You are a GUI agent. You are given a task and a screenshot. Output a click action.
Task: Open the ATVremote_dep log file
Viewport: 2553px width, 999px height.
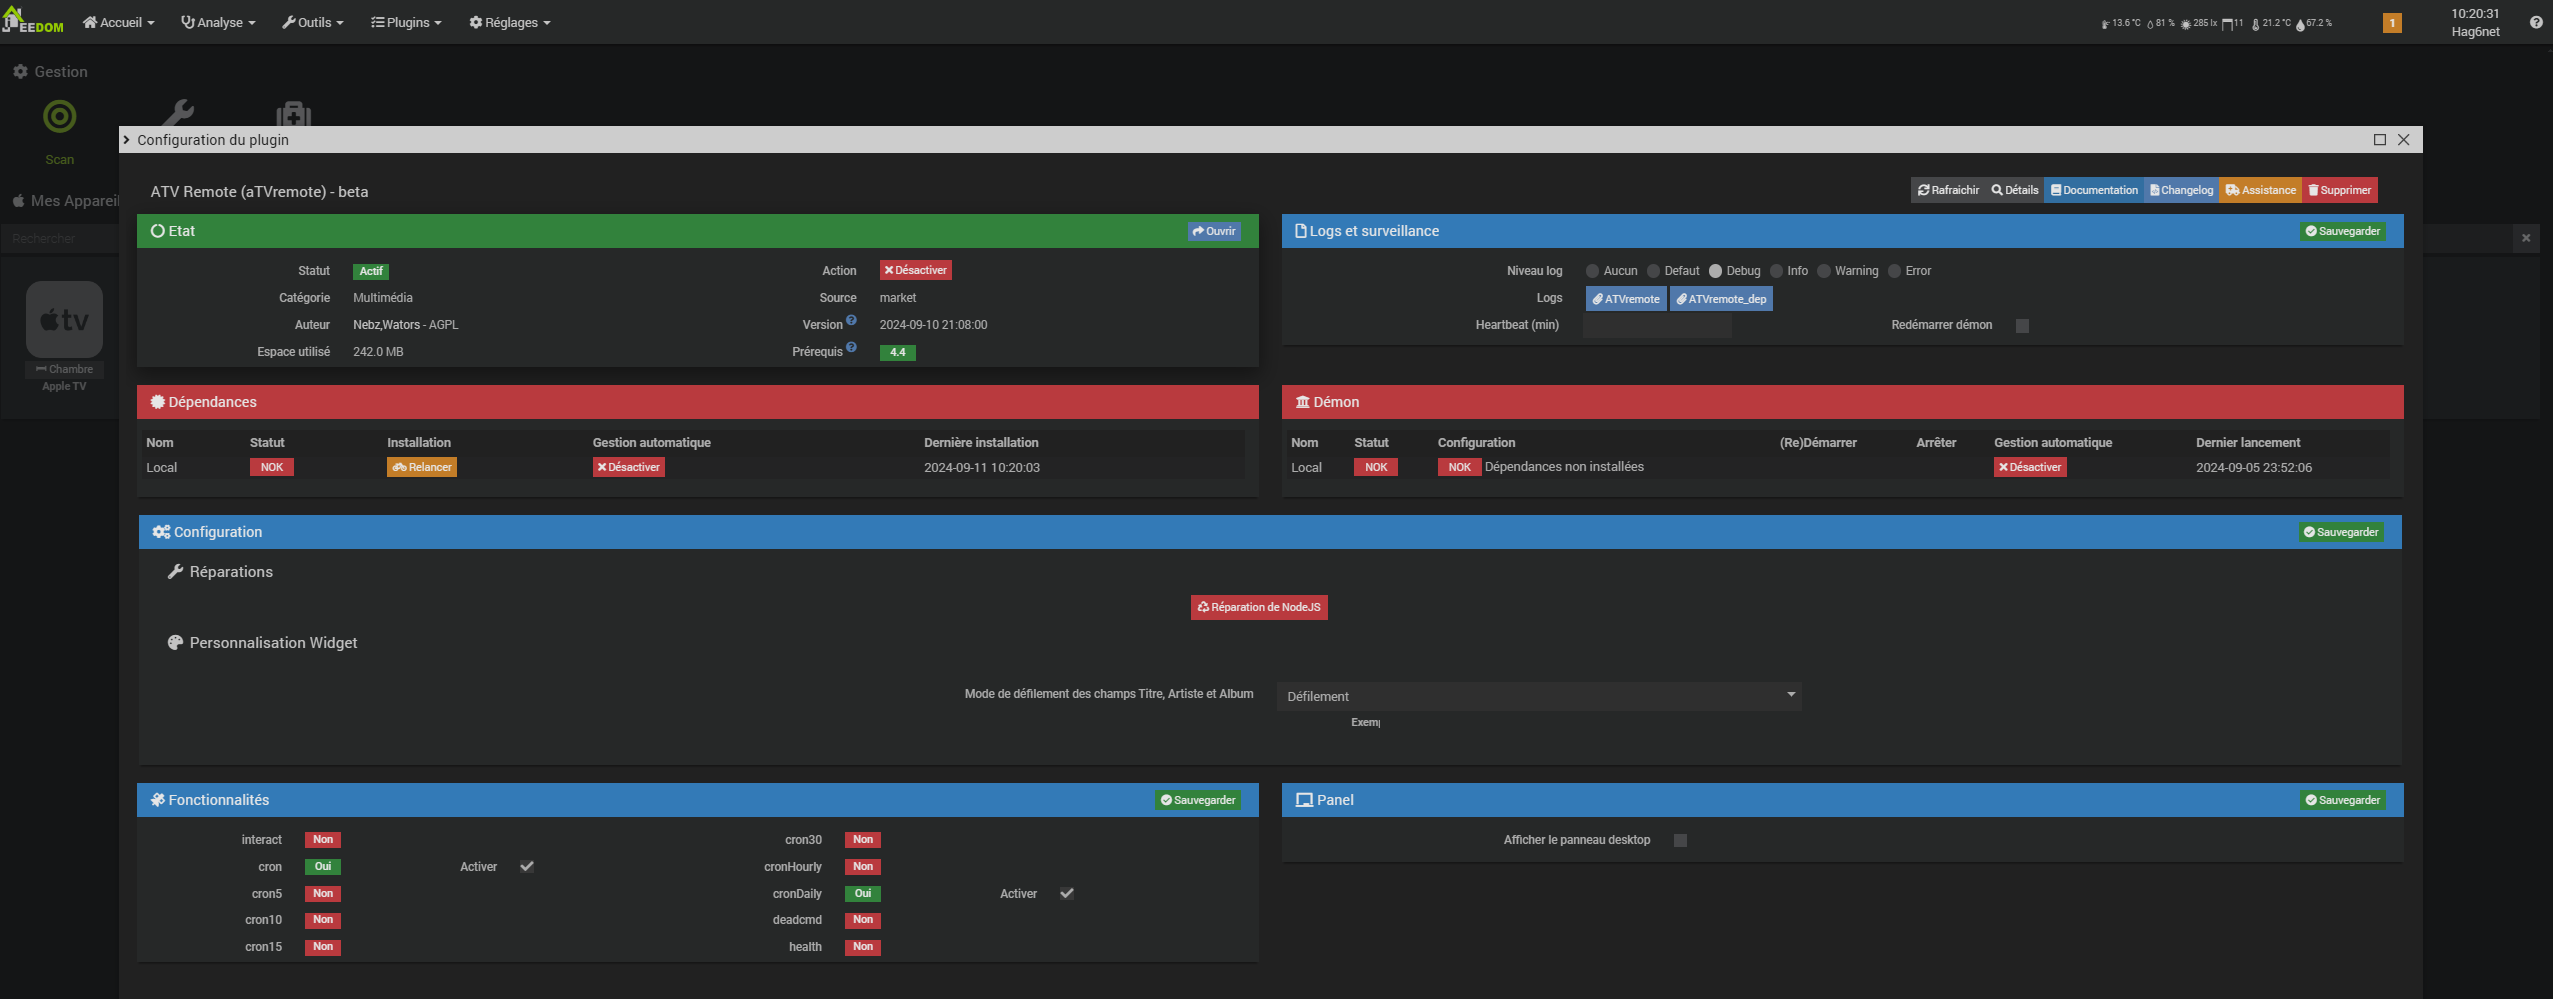point(1720,299)
